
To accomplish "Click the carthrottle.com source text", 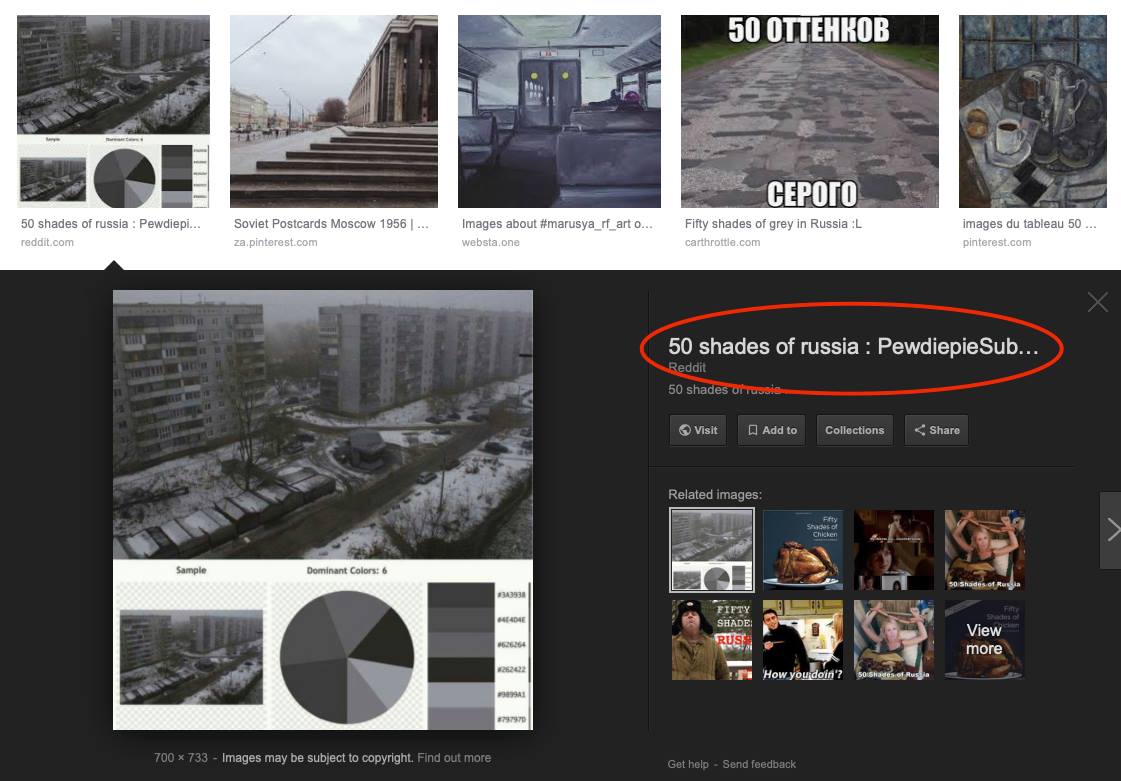I will pos(722,242).
